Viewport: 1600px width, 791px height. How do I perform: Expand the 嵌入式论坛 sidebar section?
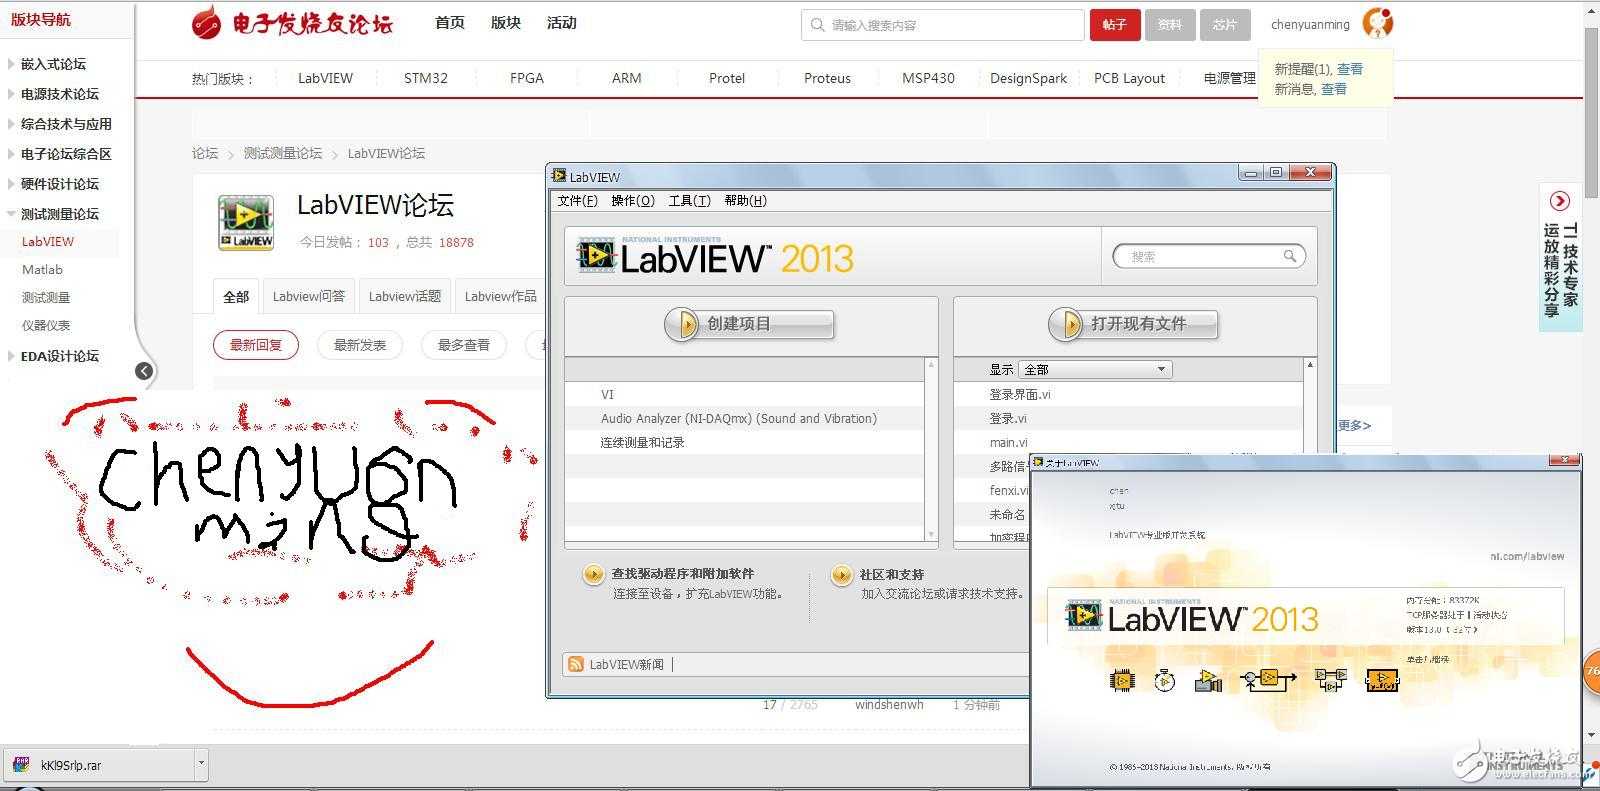point(11,64)
